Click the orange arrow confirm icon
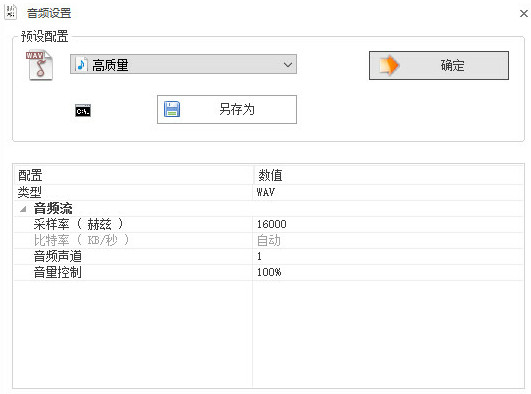This screenshot has width=531, height=394. tap(389, 65)
